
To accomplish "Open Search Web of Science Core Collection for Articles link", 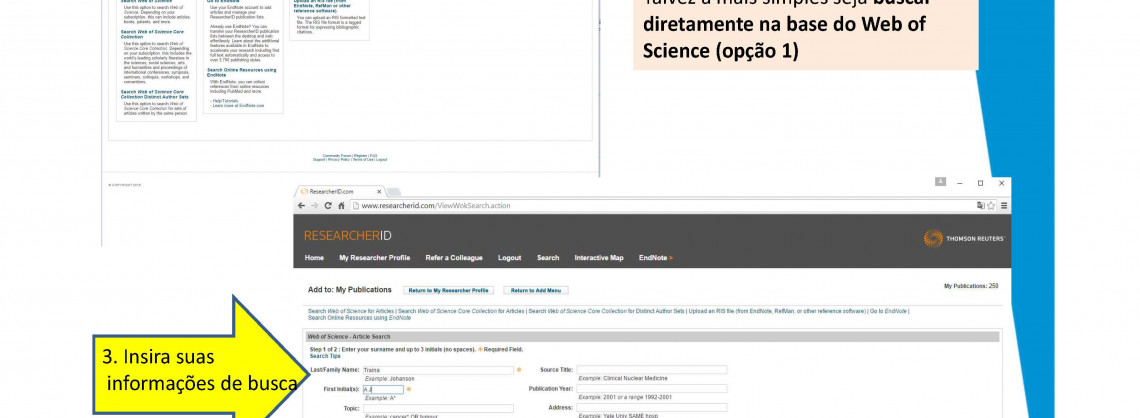I will point(461,311).
